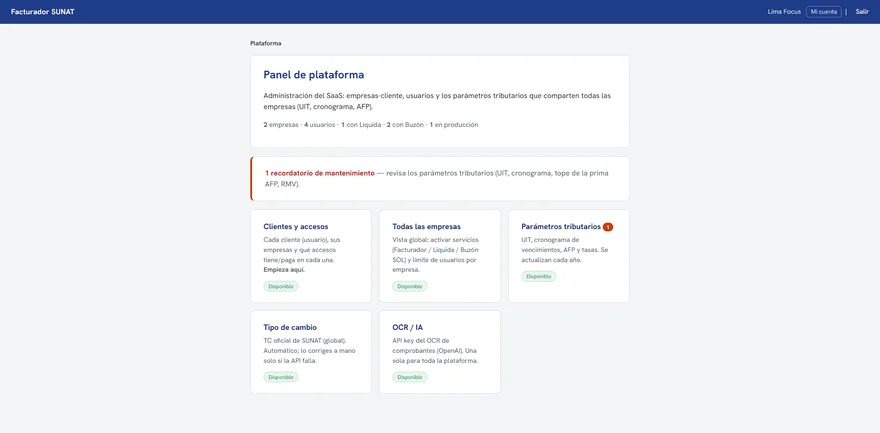The height and width of the screenshot is (433, 880).
Task: Click the orange notification badge on Parámetros tributarios
Action: (608, 227)
